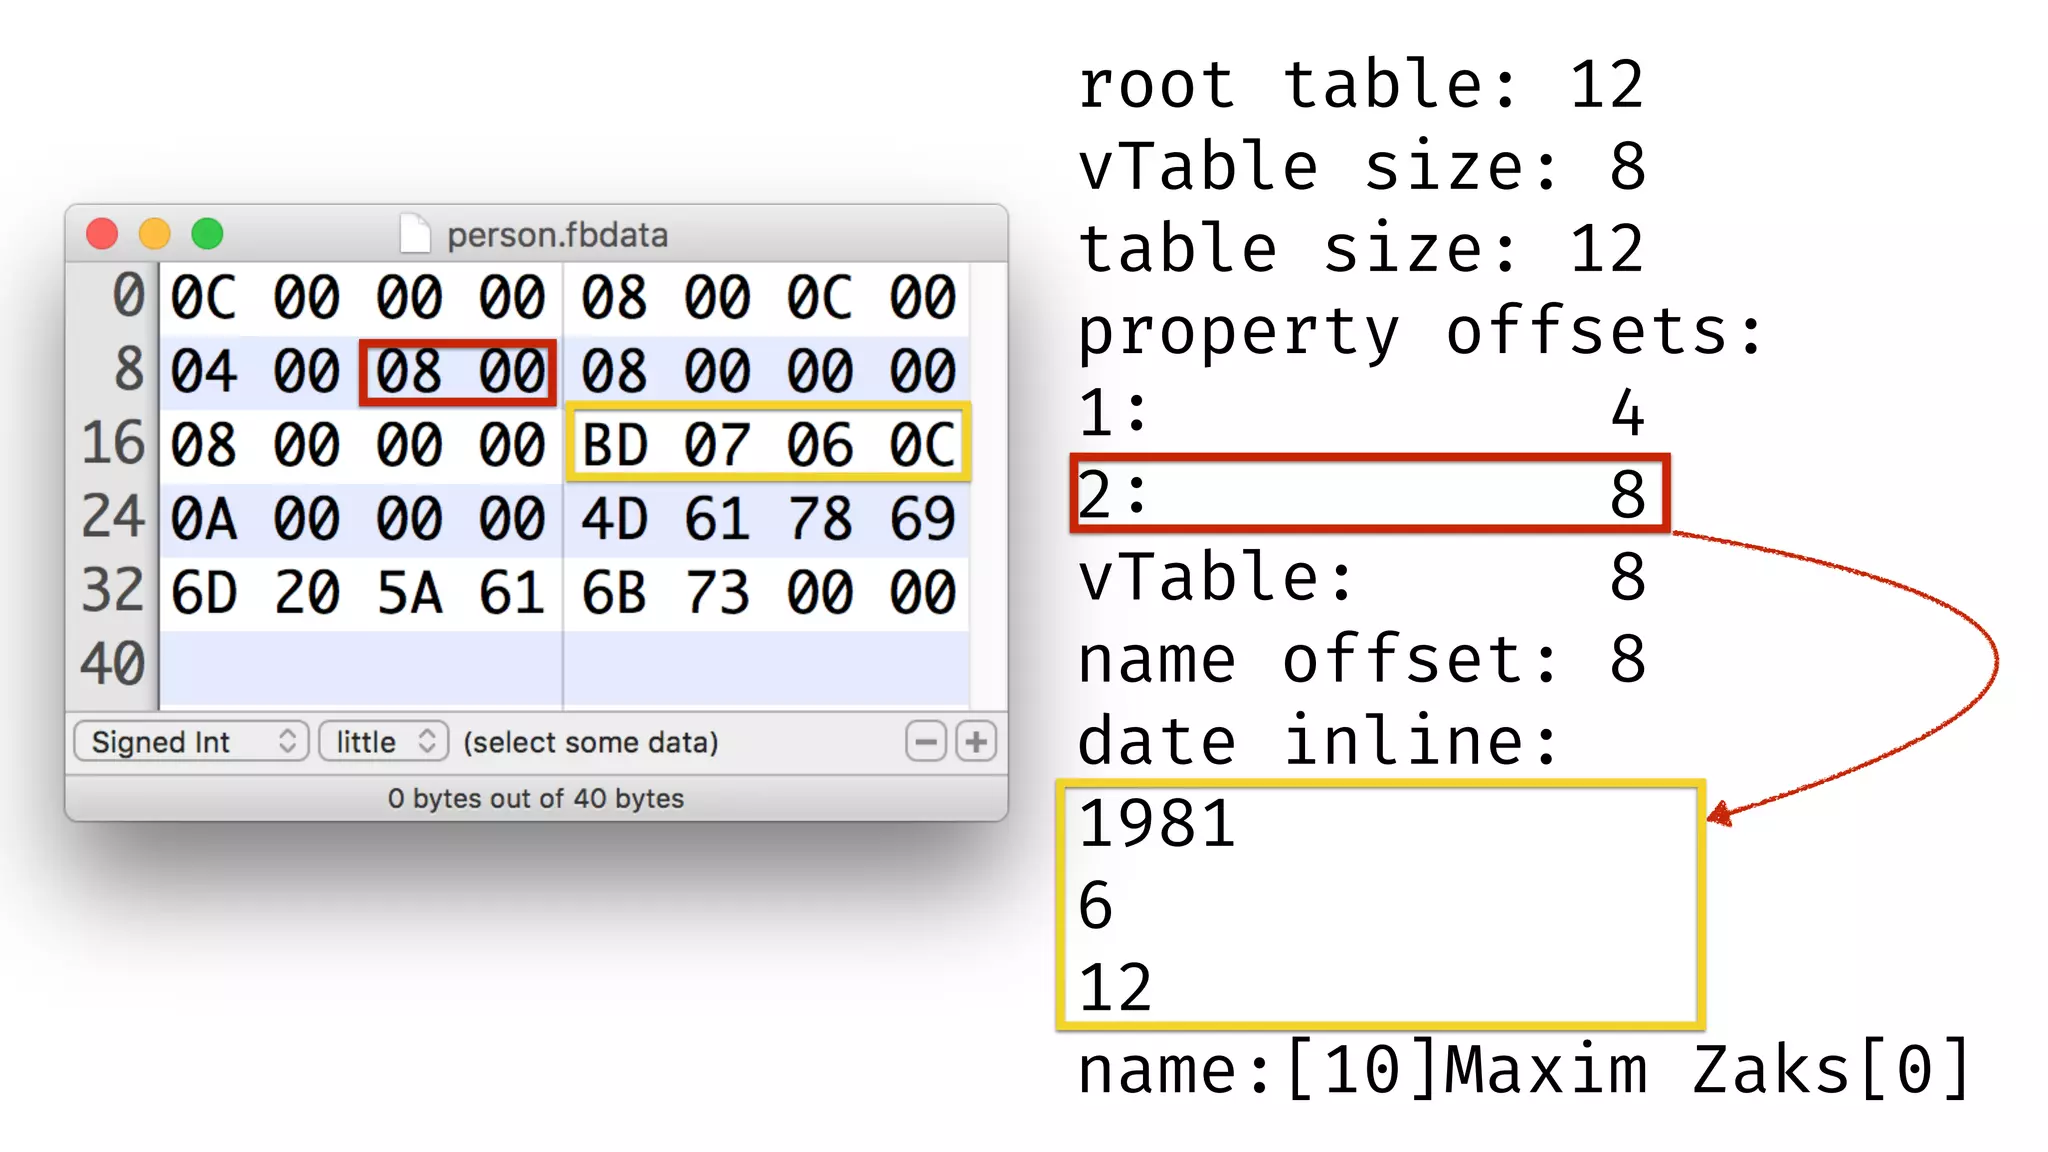Select hex byte 07 in row 16
The height and width of the screenshot is (1152, 2048).
click(x=717, y=444)
